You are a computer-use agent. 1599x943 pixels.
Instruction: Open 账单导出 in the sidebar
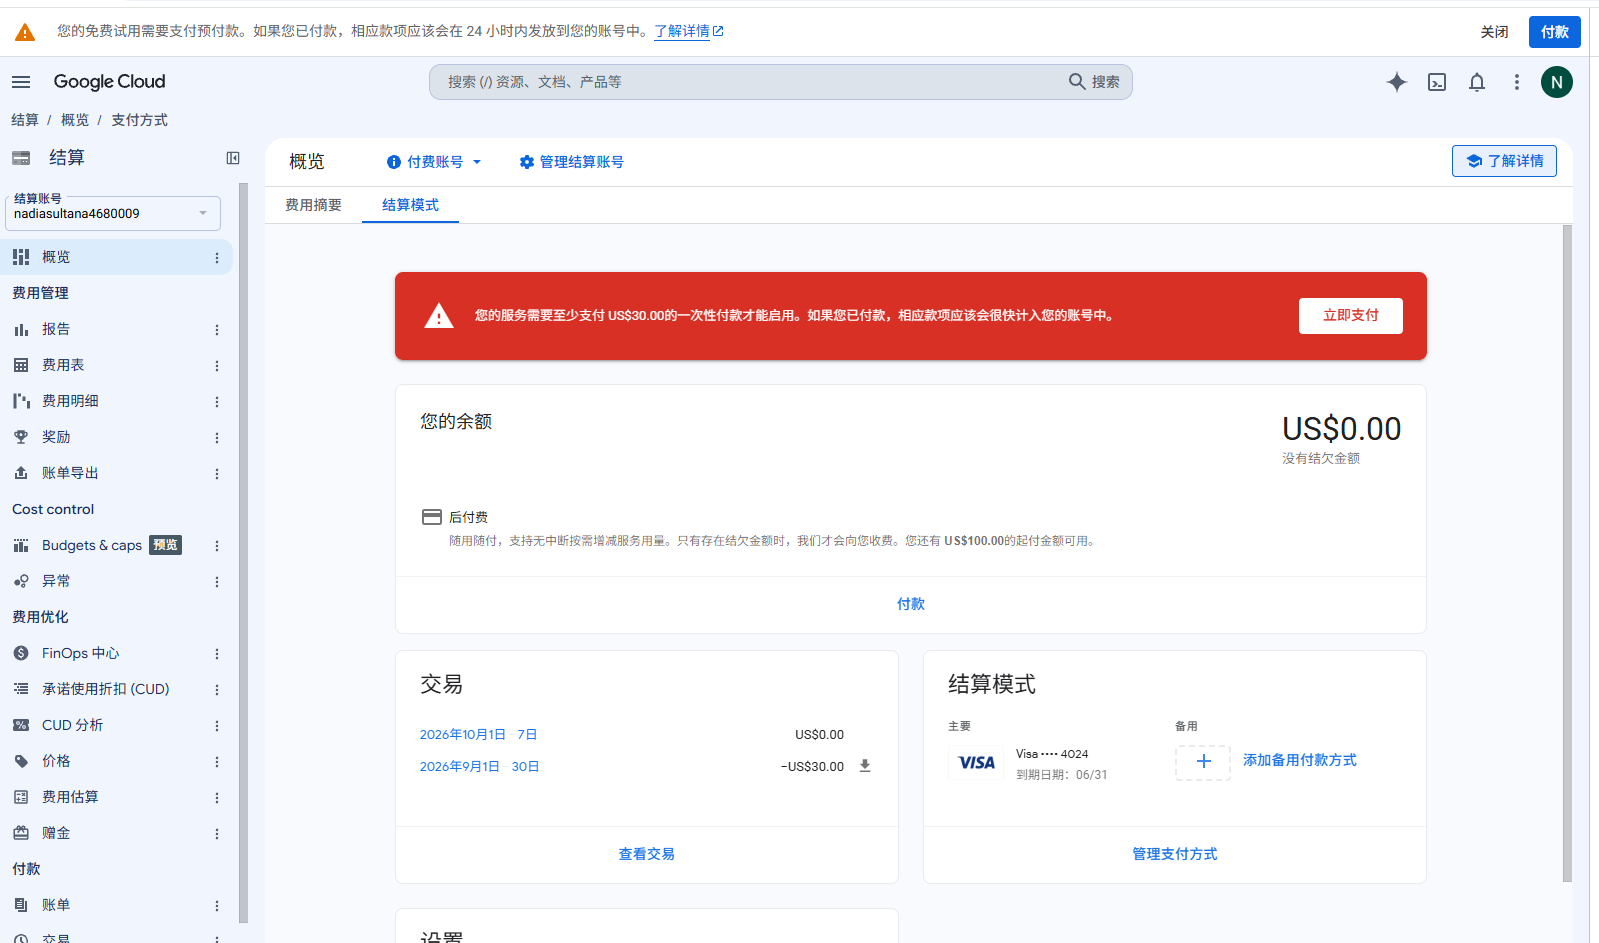tap(70, 473)
